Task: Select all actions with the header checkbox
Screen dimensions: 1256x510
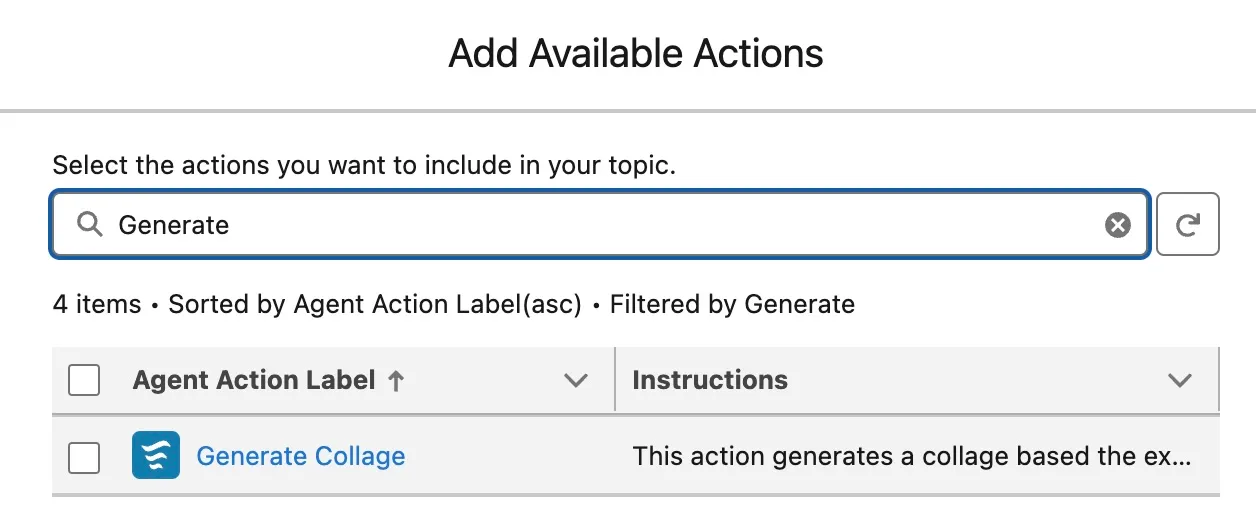Action: 84,380
